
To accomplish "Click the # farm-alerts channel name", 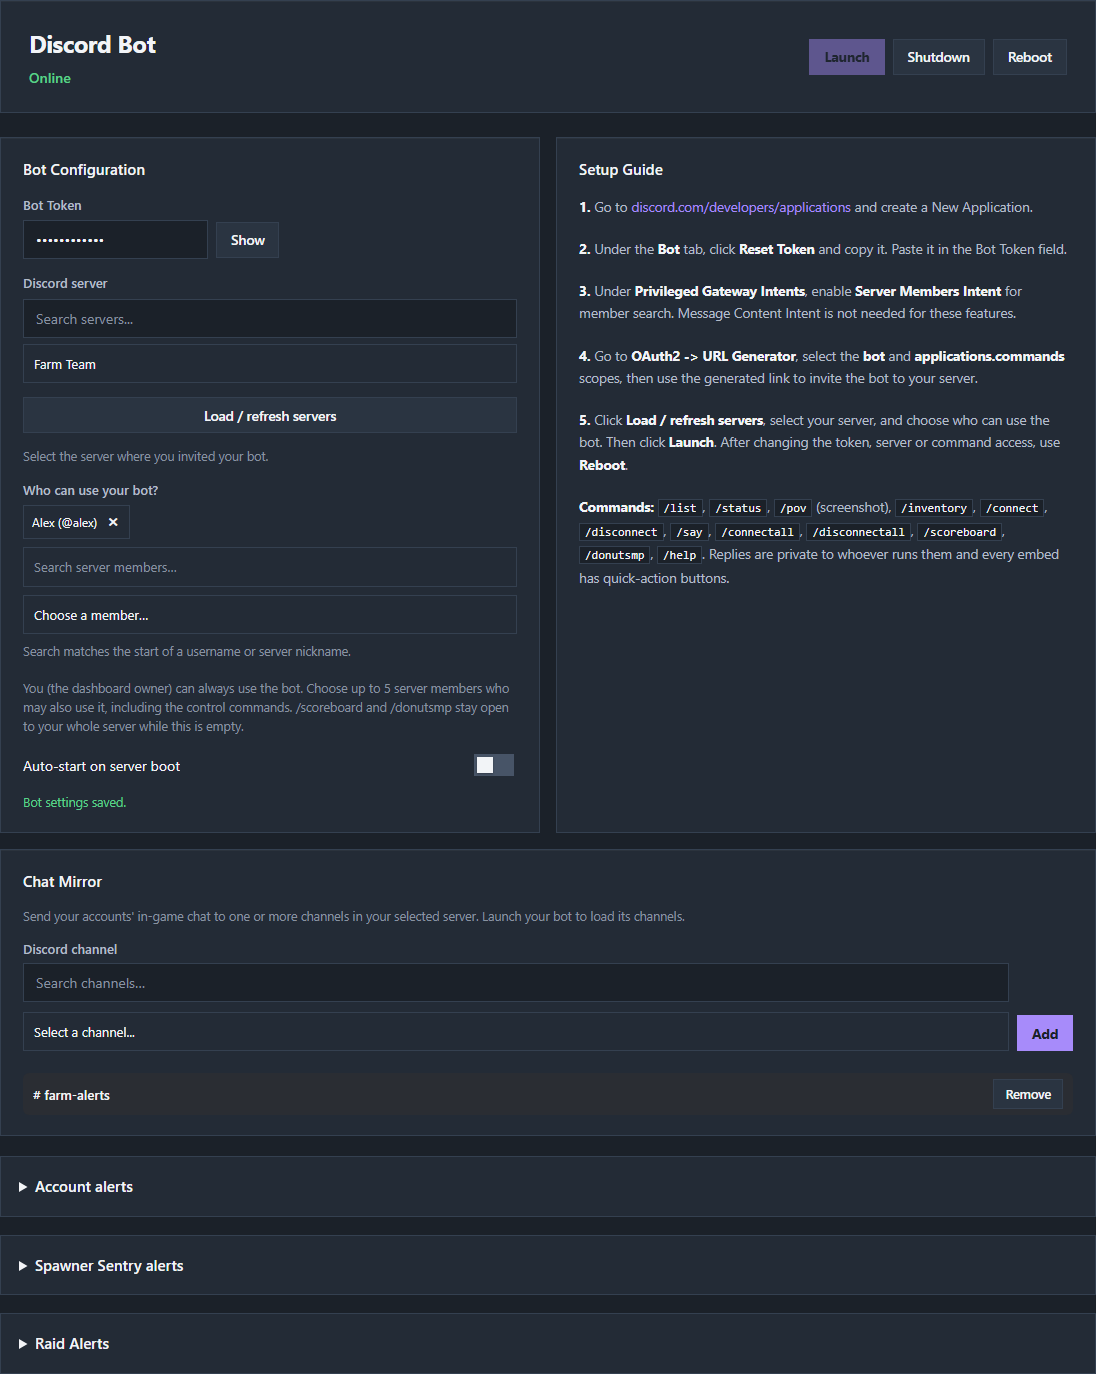I will (71, 1095).
